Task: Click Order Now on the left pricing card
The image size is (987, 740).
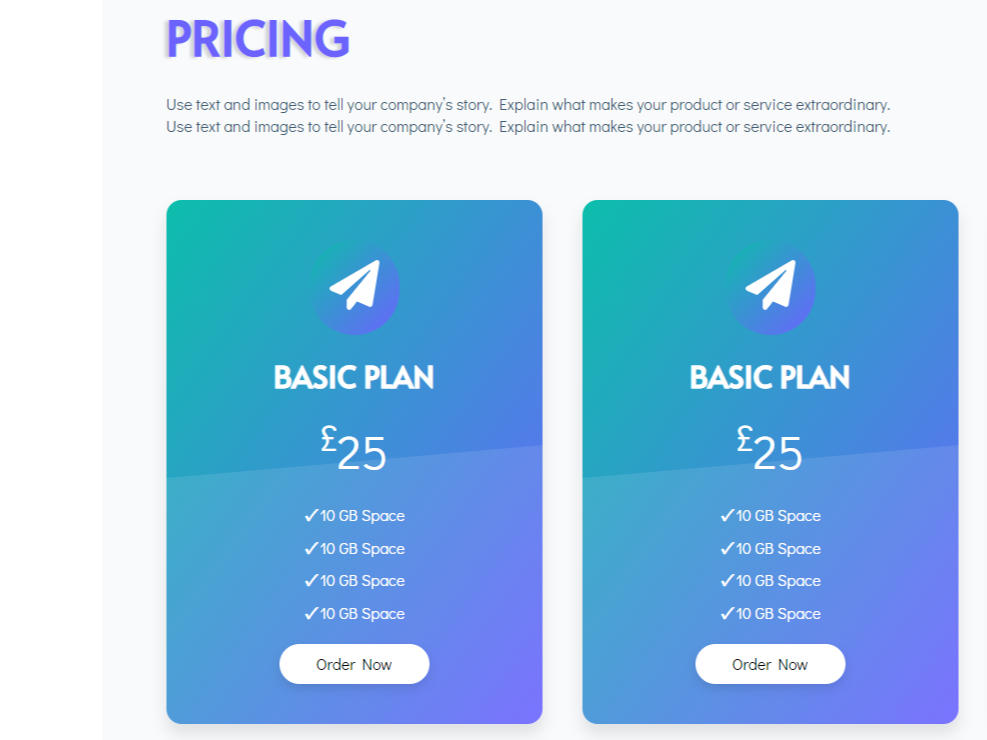Action: [x=354, y=664]
